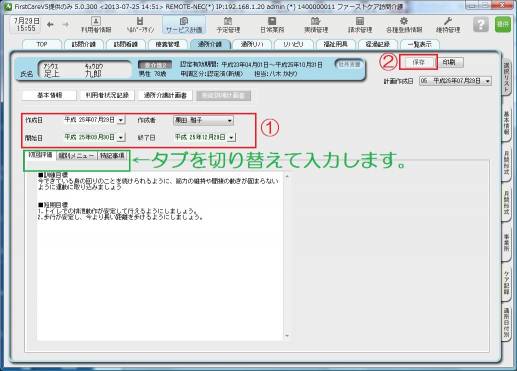Open the 作成者 name dropdown

point(203,120)
